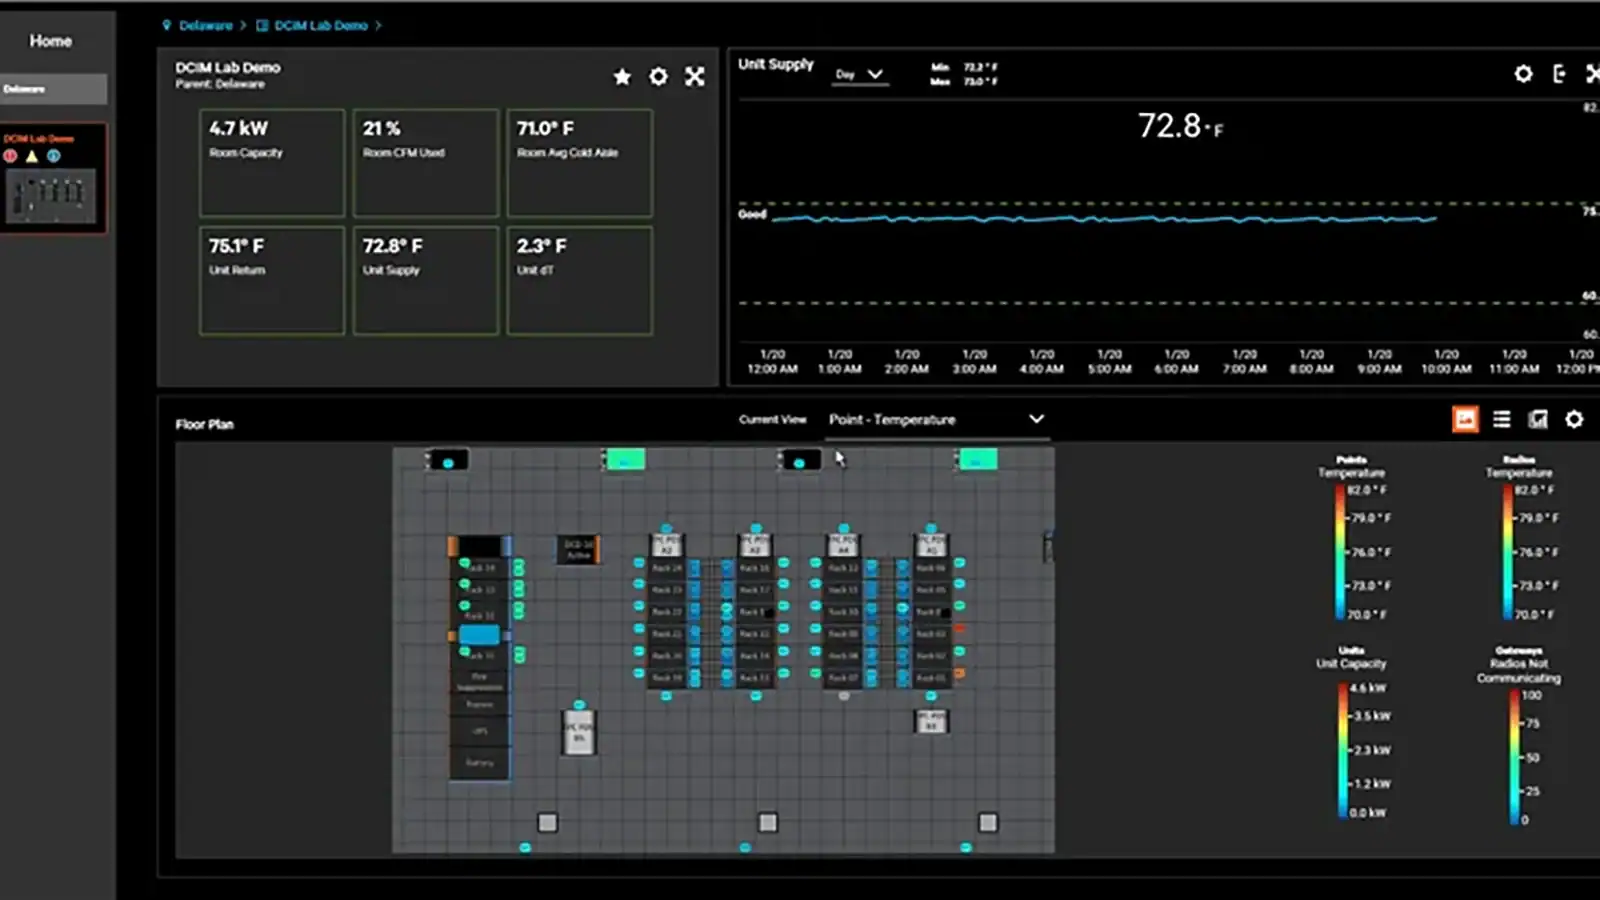
Task: Open the Point - Temperature view dropdown
Action: tap(937, 420)
